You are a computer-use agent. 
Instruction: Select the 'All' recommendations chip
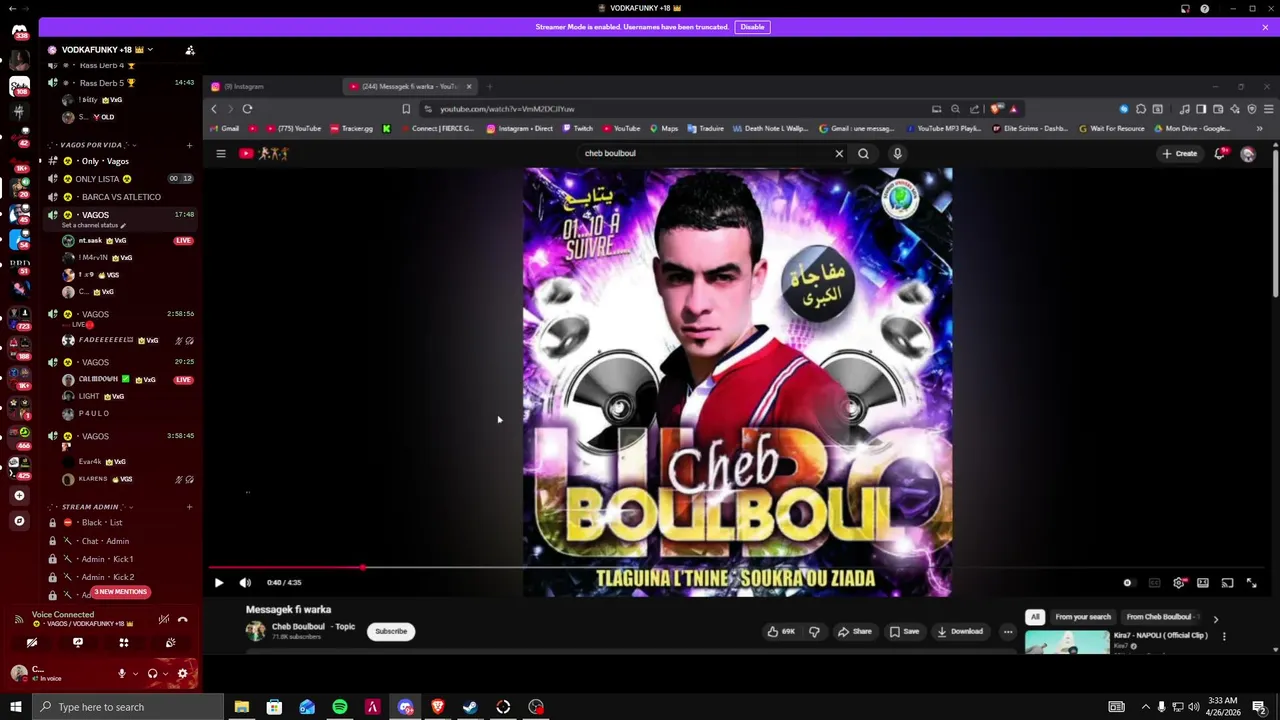[1035, 617]
